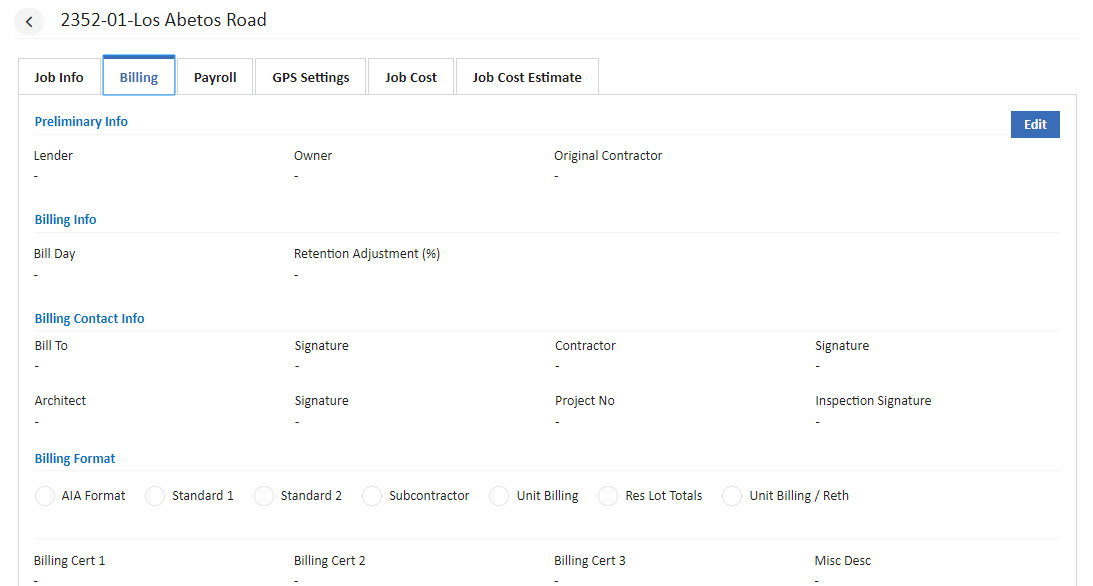Click the Edit button
The width and height of the screenshot is (1093, 586).
coord(1035,124)
